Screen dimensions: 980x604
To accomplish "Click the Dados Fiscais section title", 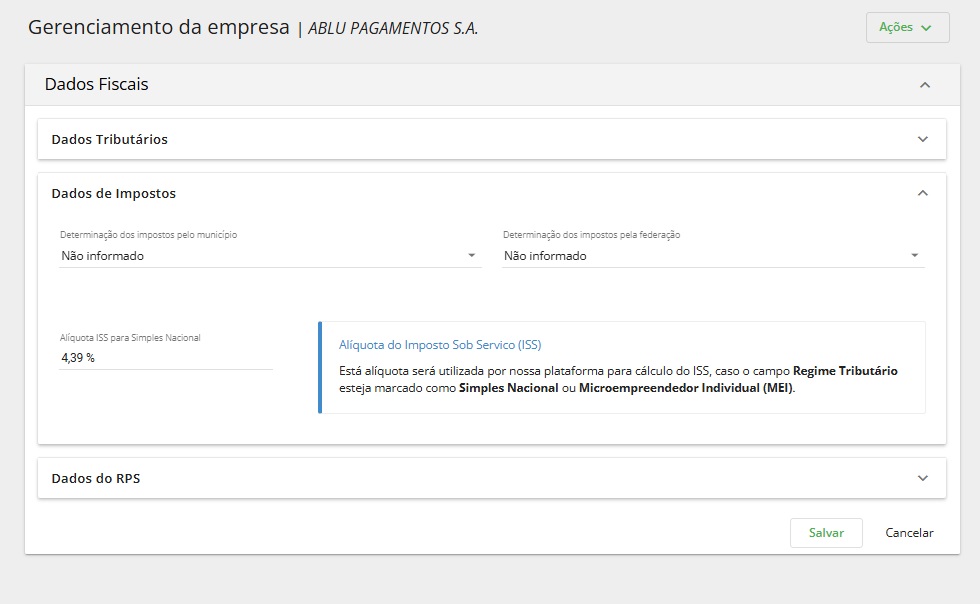I will (x=97, y=85).
